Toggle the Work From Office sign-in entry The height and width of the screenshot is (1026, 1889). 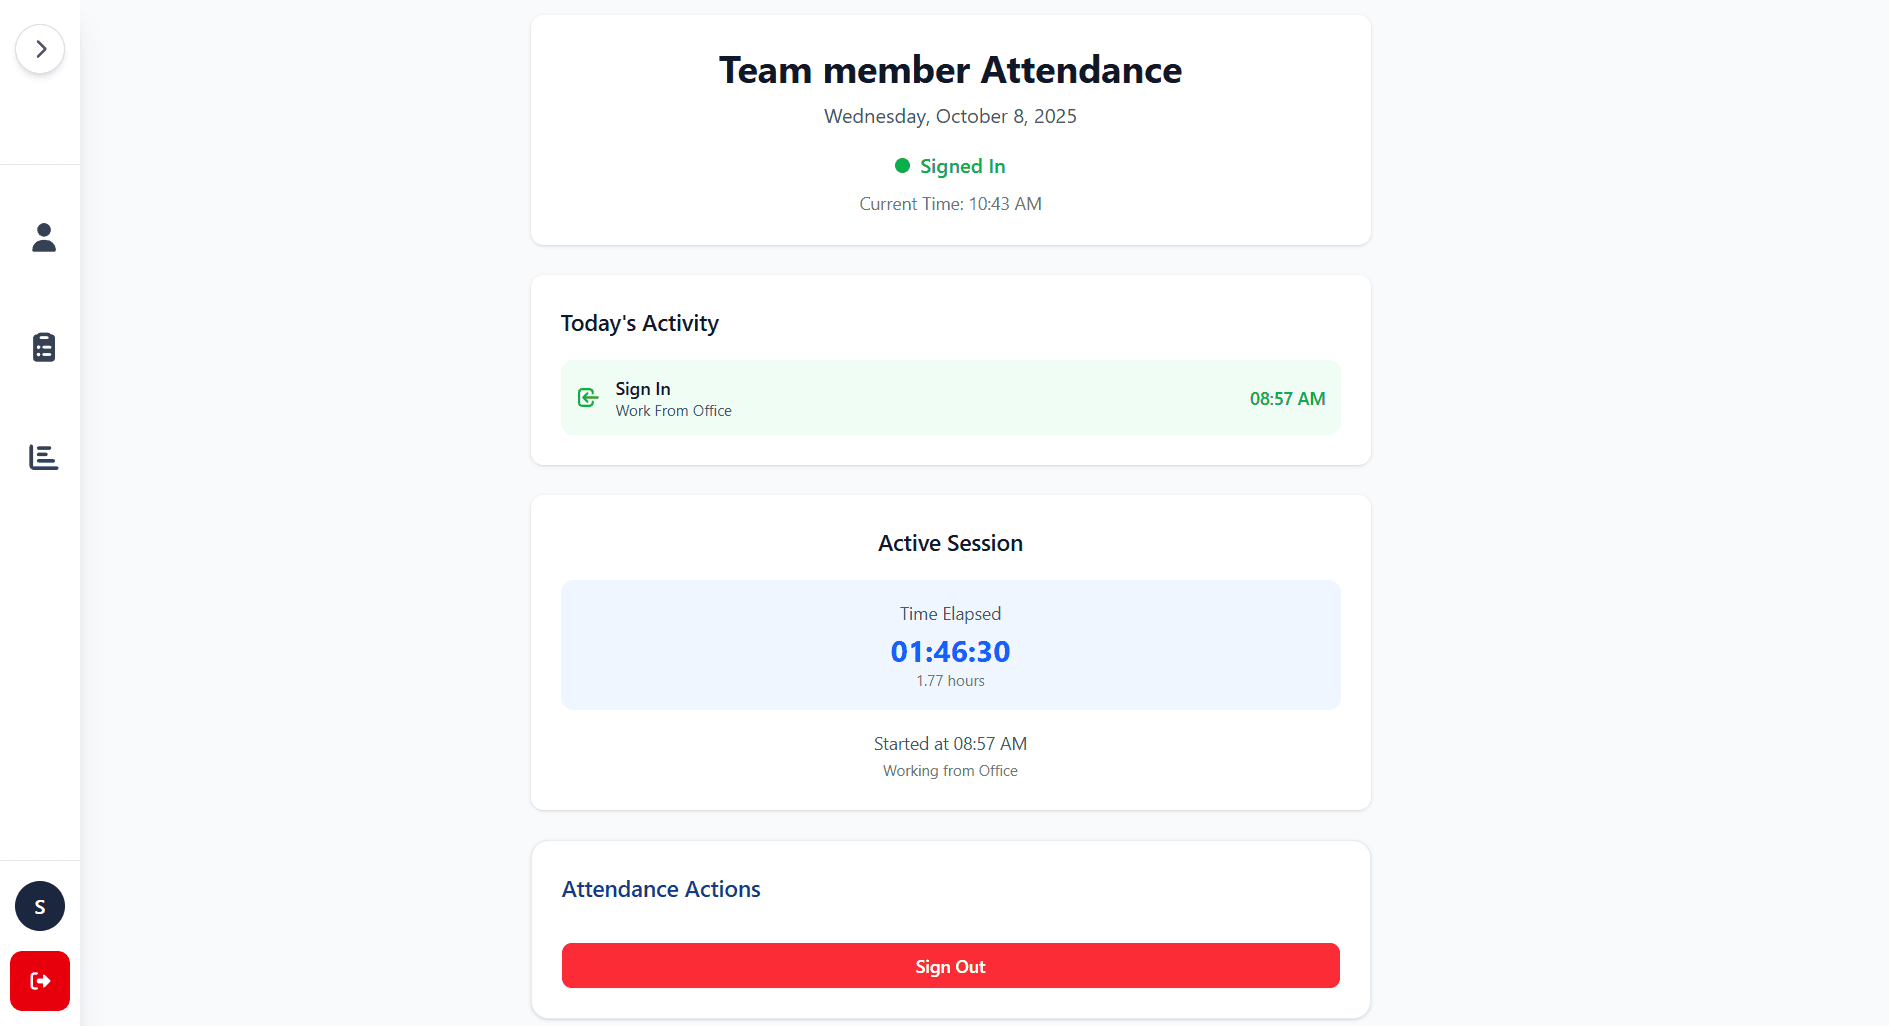pos(950,397)
